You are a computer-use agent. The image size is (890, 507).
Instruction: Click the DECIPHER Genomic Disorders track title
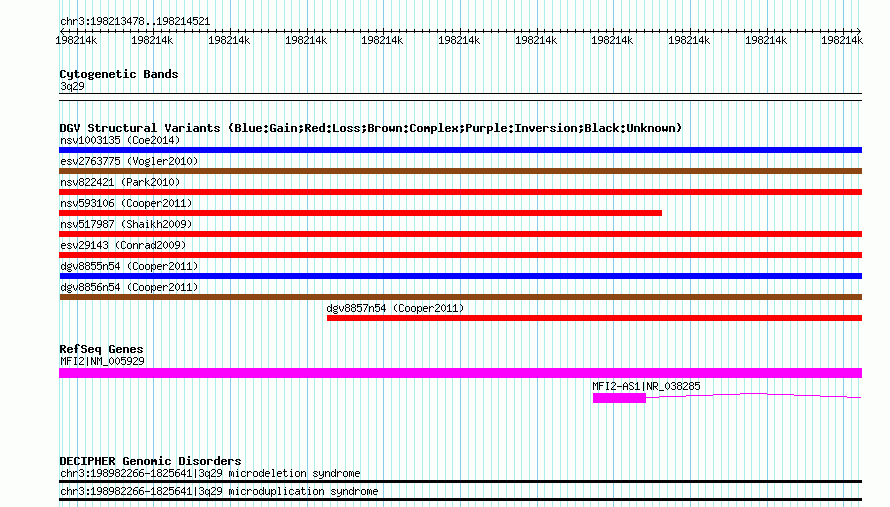pyautogui.click(x=150, y=461)
